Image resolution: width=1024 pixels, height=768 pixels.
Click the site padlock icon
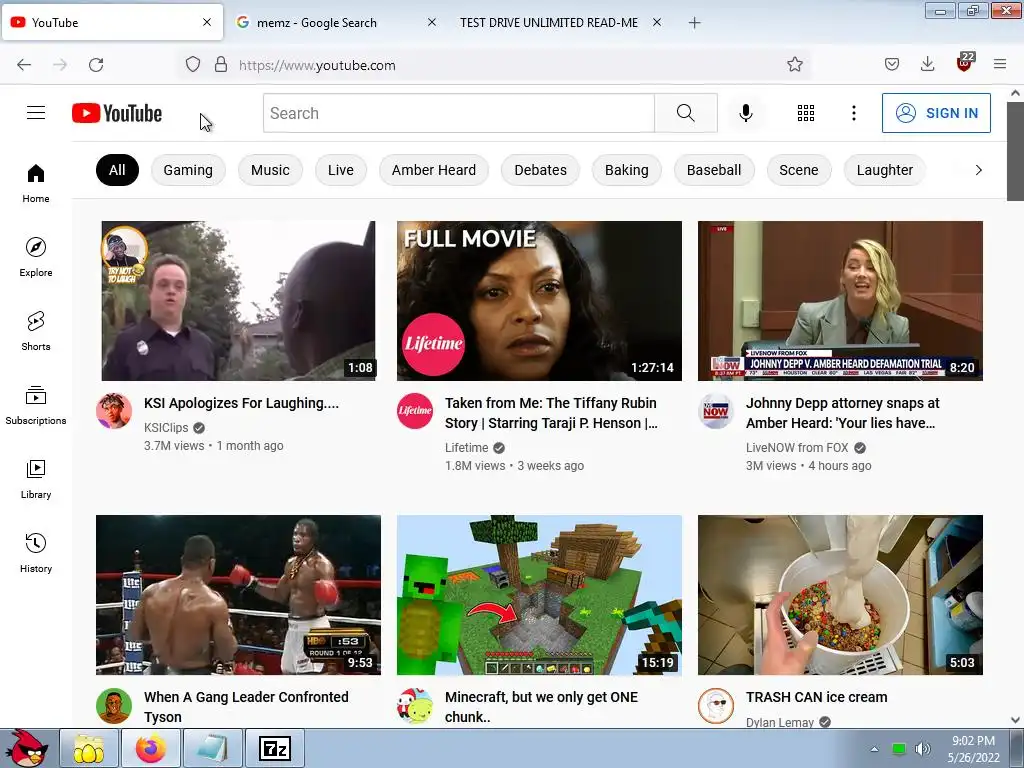coord(221,65)
